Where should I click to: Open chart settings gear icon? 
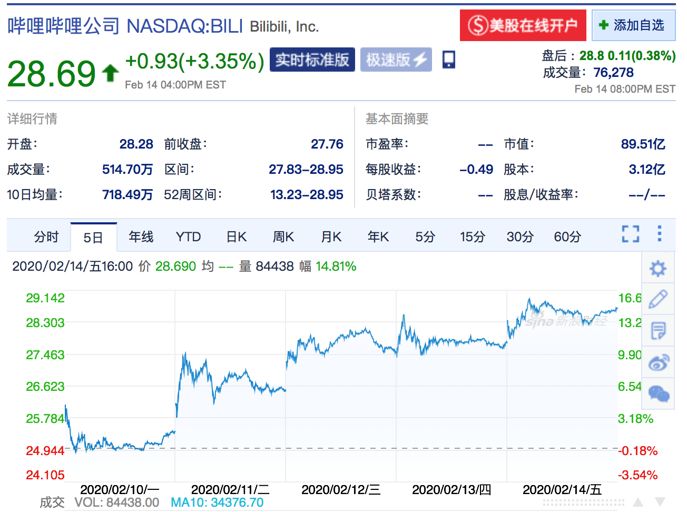point(658,268)
